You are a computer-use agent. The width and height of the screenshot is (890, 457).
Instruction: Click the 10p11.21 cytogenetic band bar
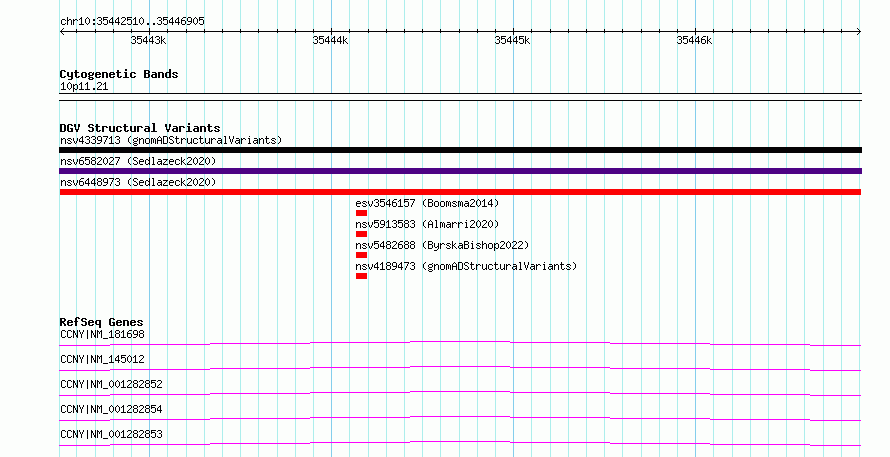coord(460,97)
